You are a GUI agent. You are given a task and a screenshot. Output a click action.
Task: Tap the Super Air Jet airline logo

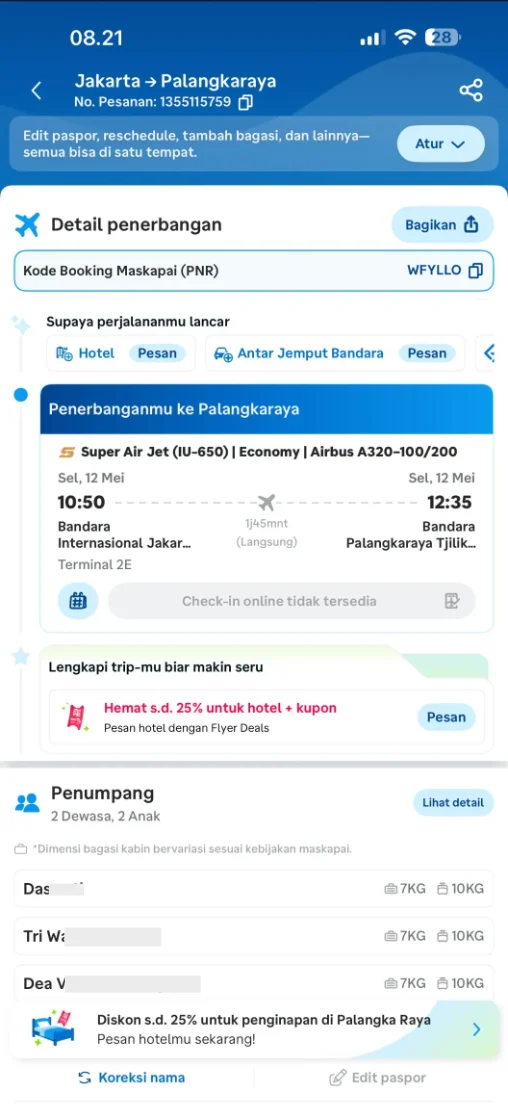coord(67,452)
